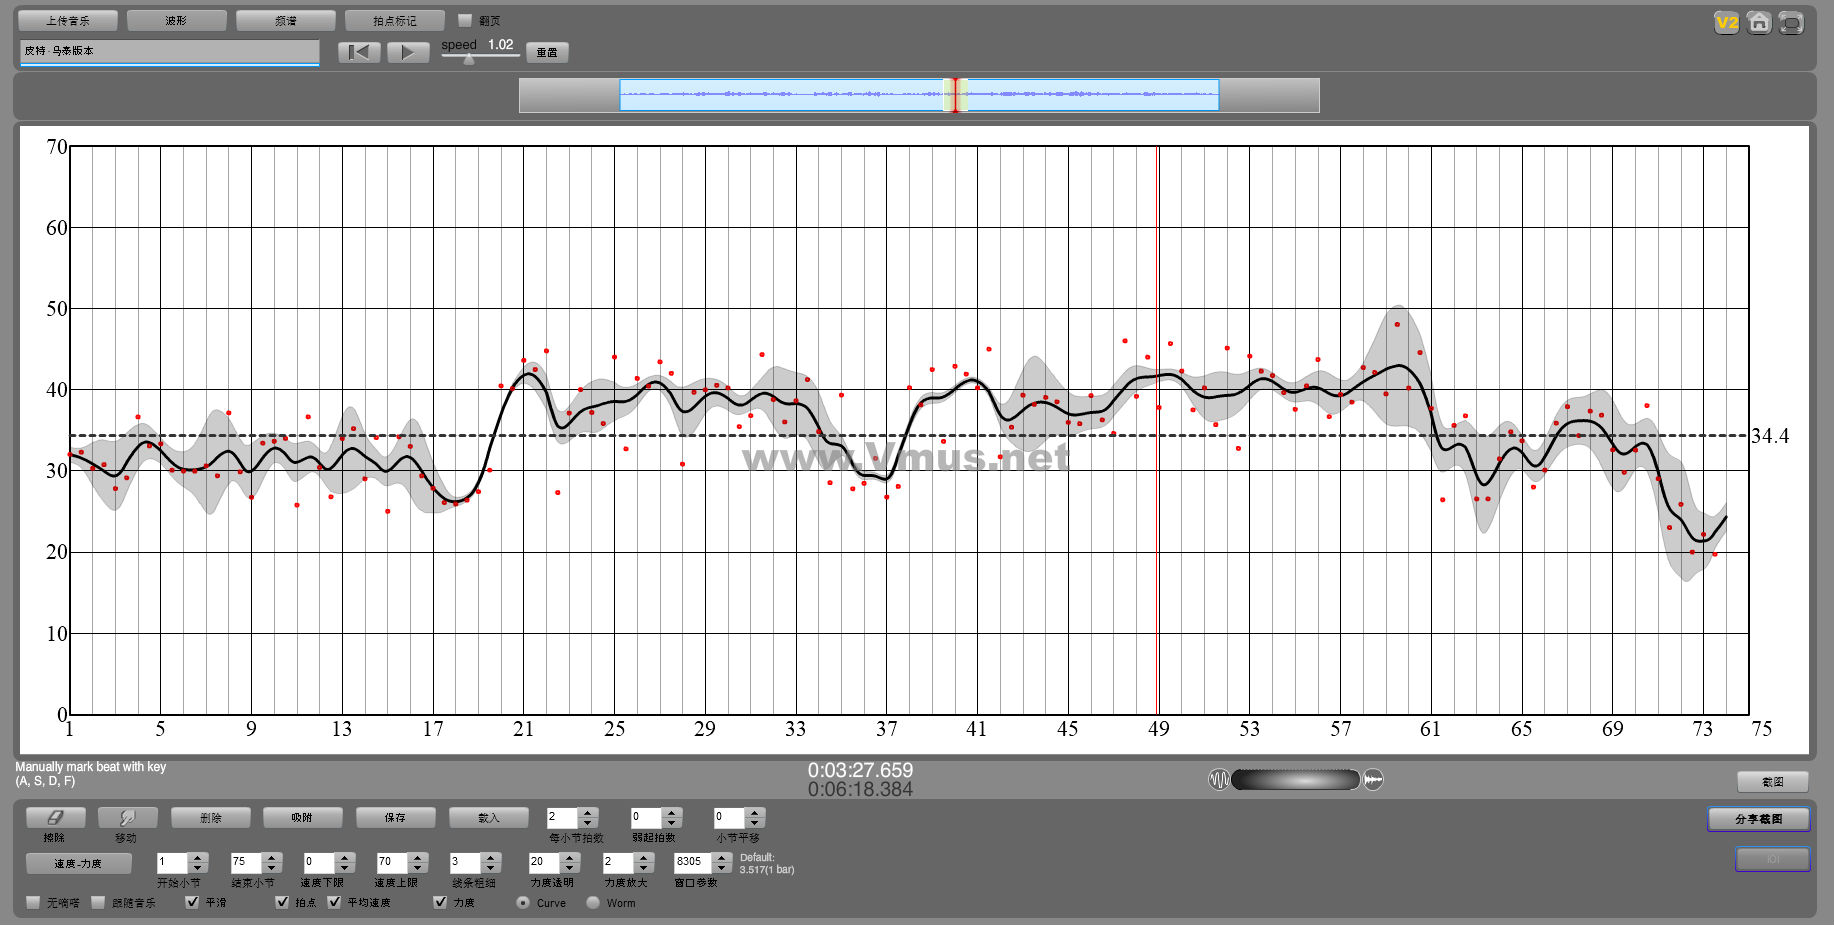Go to home via house icon
1834x925 pixels.
click(x=1759, y=23)
